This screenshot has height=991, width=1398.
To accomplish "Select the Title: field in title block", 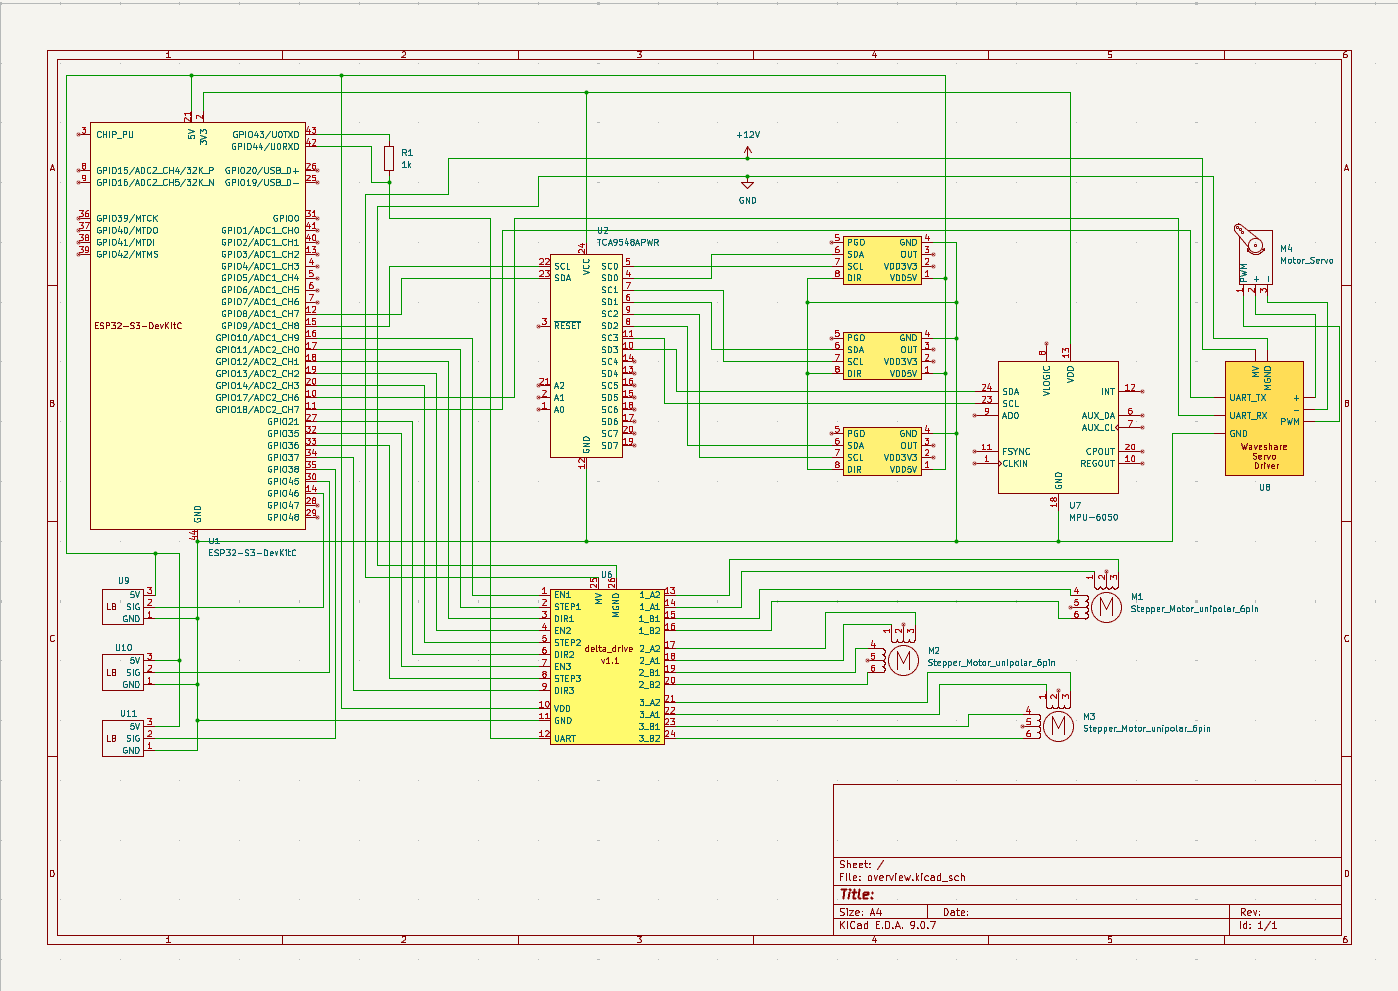I will 857,895.
